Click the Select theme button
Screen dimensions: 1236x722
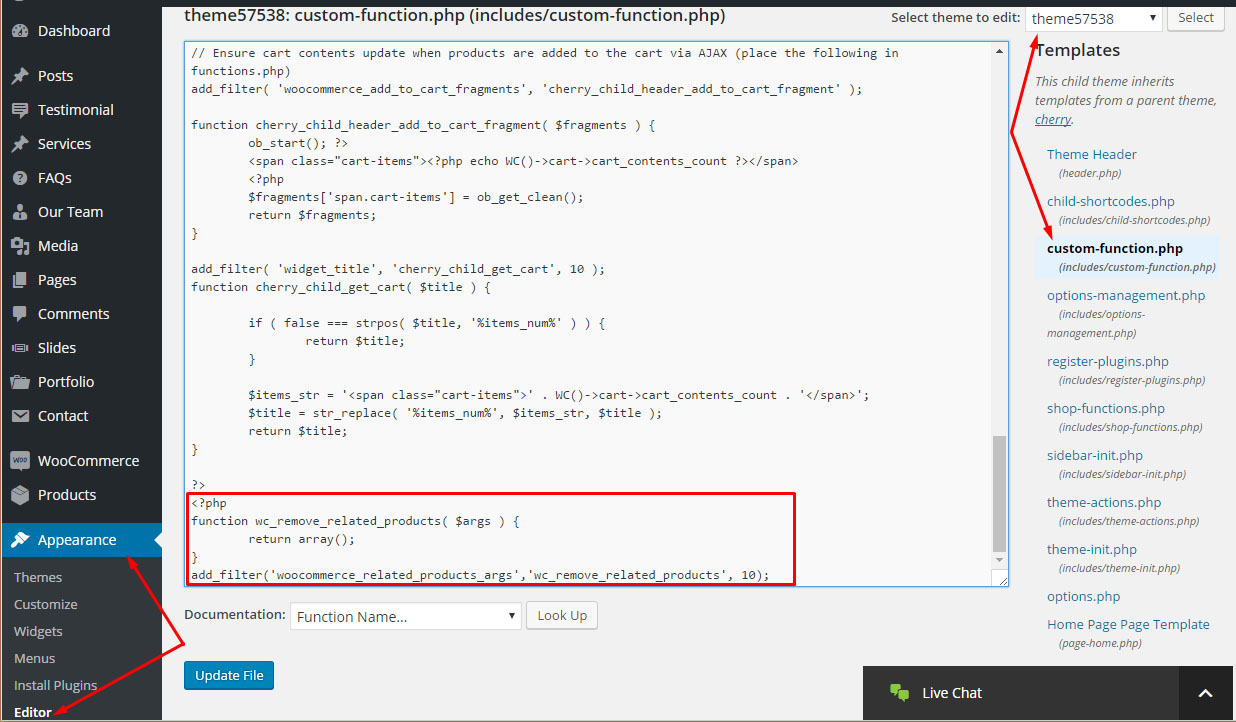[1196, 18]
